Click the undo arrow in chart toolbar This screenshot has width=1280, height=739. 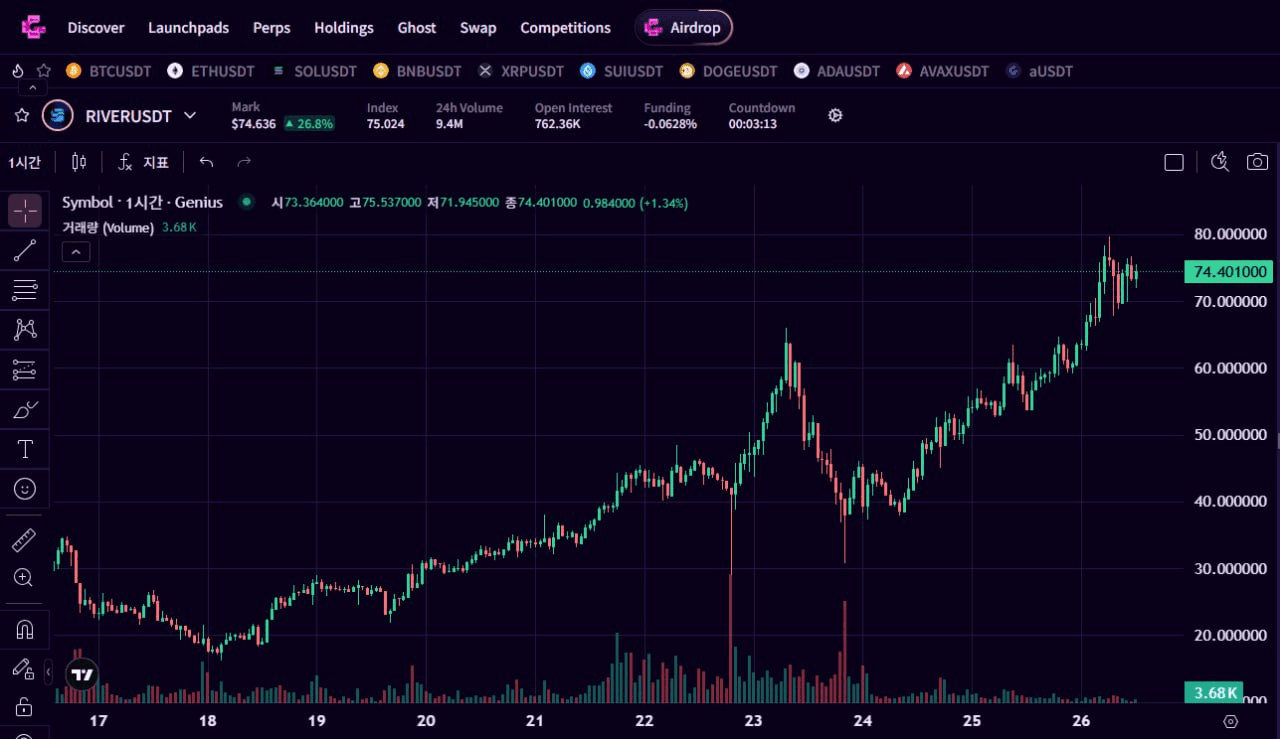pos(206,162)
